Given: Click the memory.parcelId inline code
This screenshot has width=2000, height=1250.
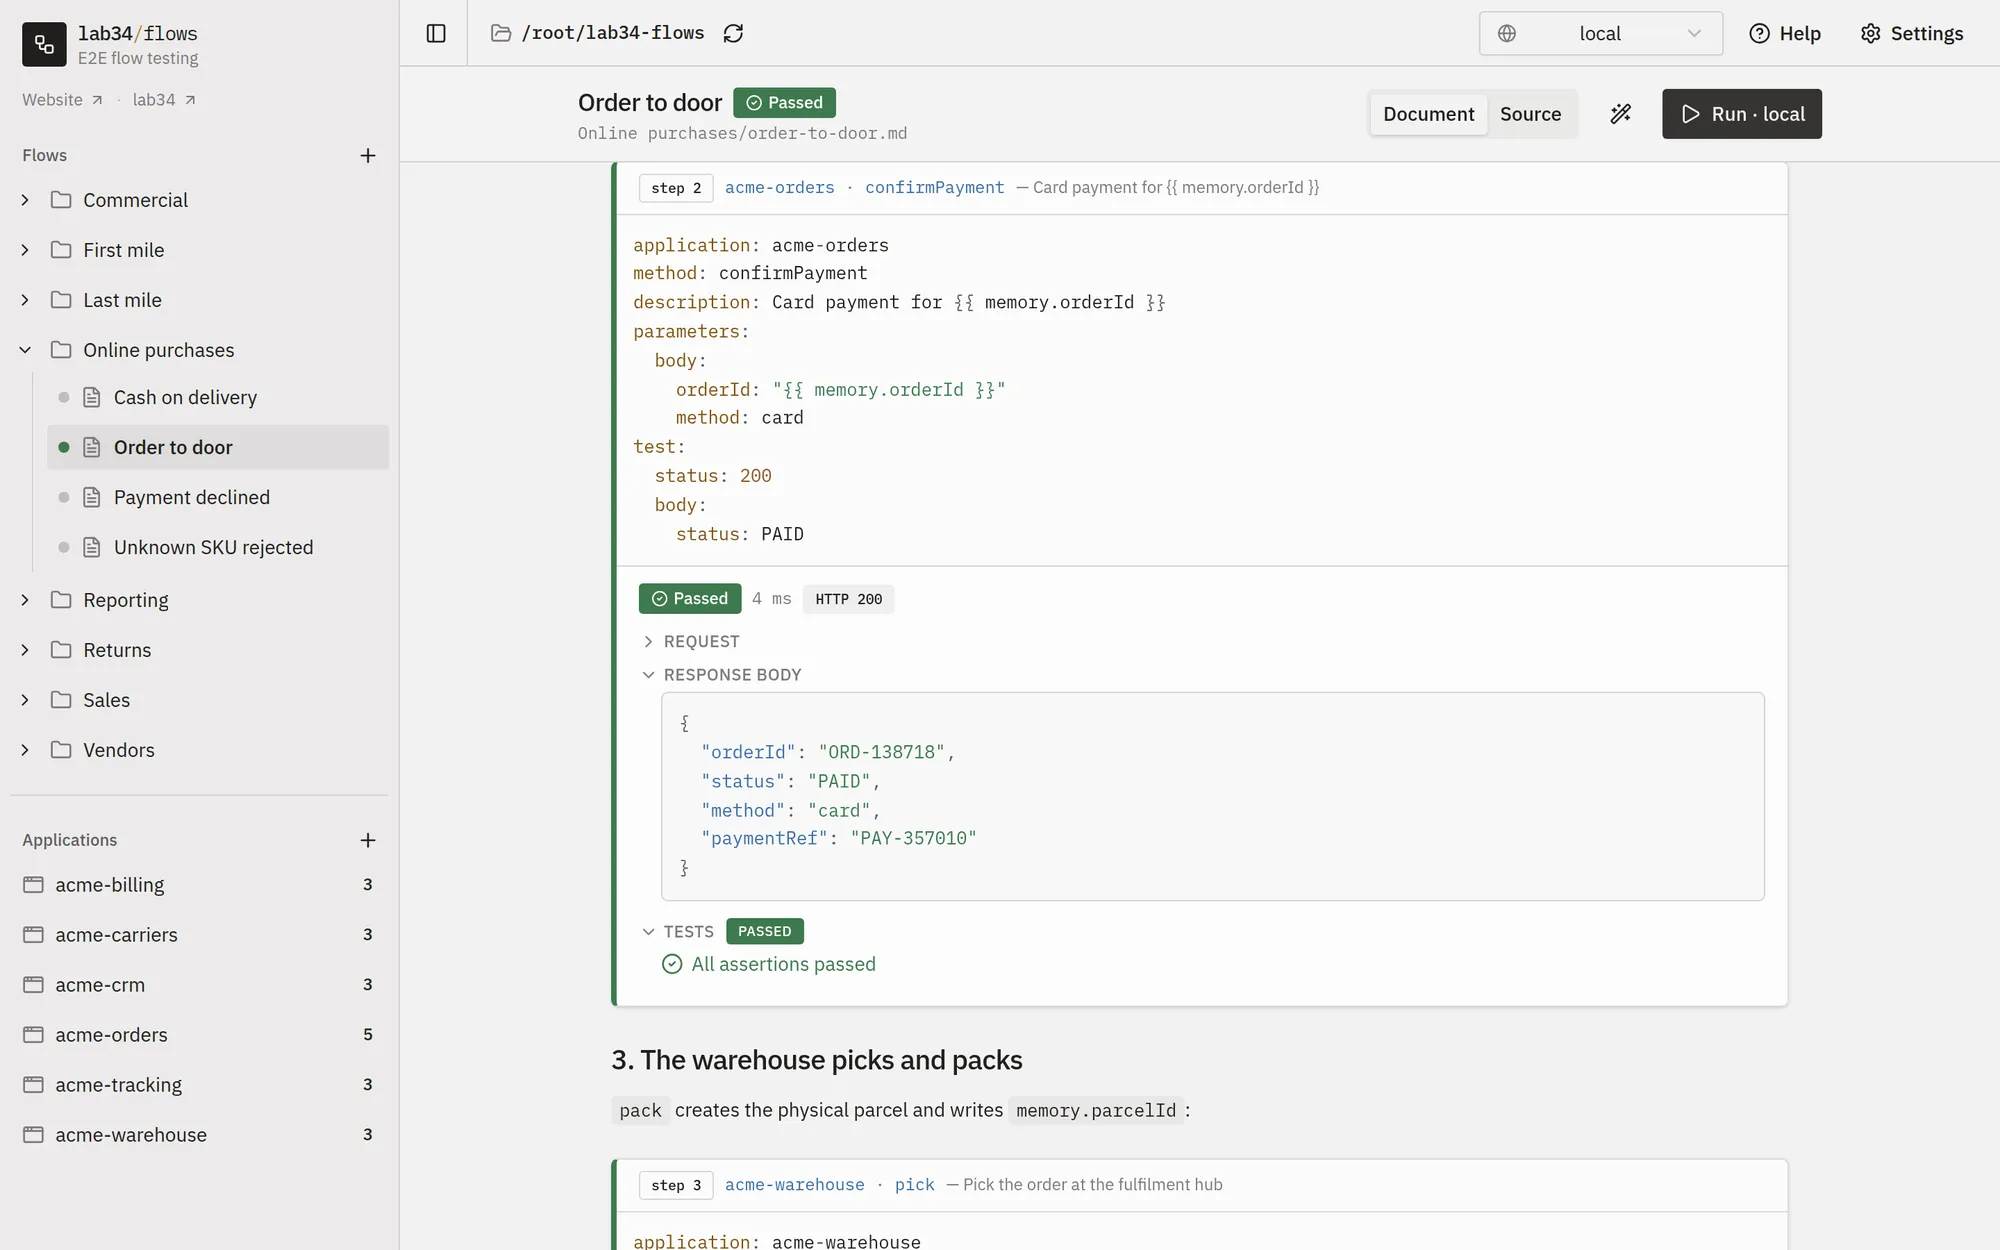Looking at the screenshot, I should 1096,1110.
